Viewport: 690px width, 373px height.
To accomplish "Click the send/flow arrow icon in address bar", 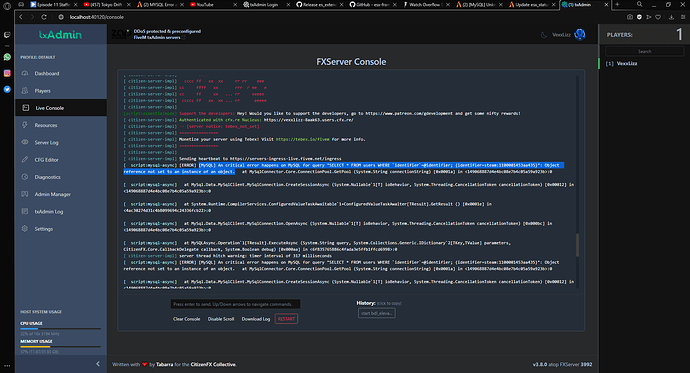I will point(649,17).
